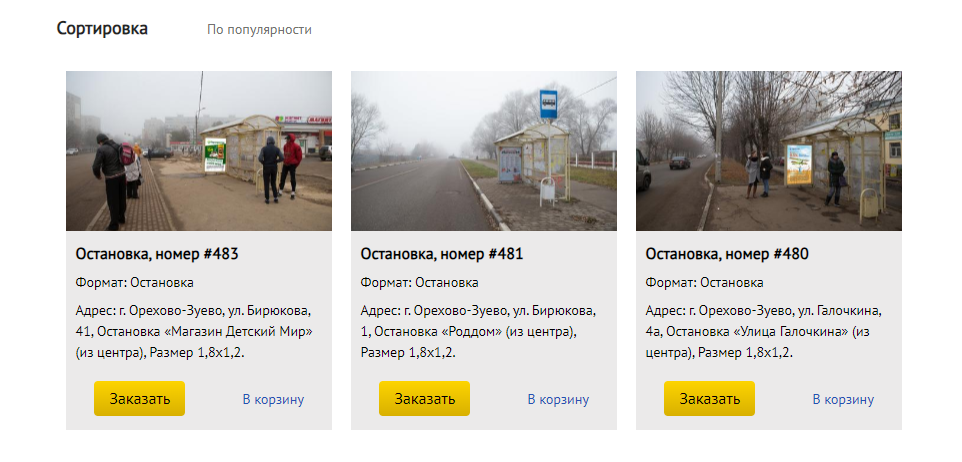Click the address text for 'Магазин Детский Мир' stop
Image resolution: width=962 pixels, height=462 pixels.
pos(194,332)
